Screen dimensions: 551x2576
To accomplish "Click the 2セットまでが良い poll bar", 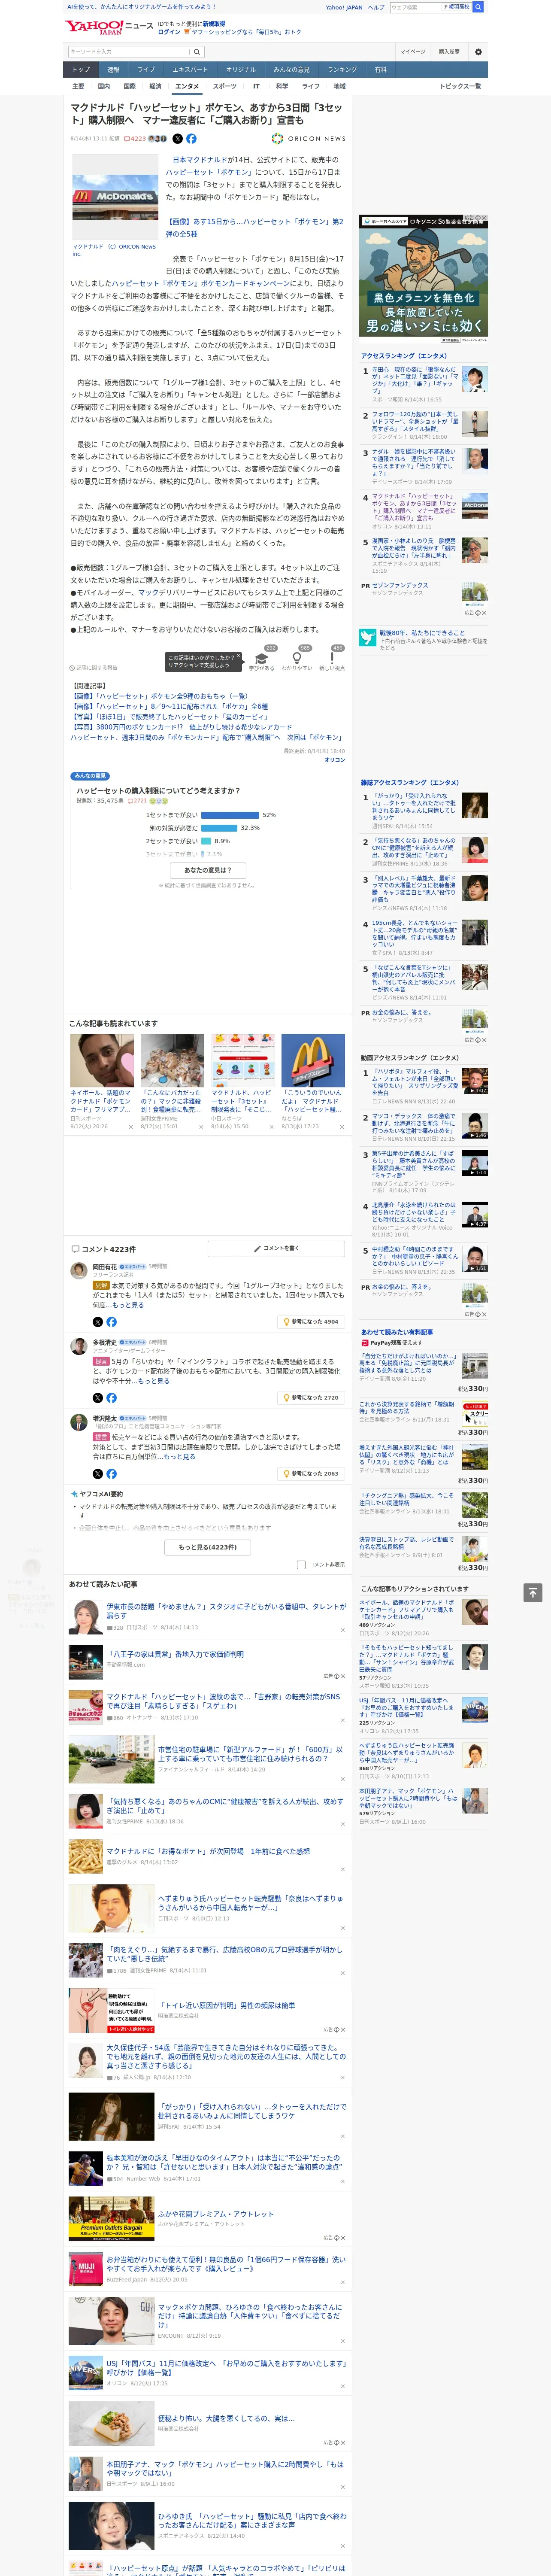I will coord(206,841).
